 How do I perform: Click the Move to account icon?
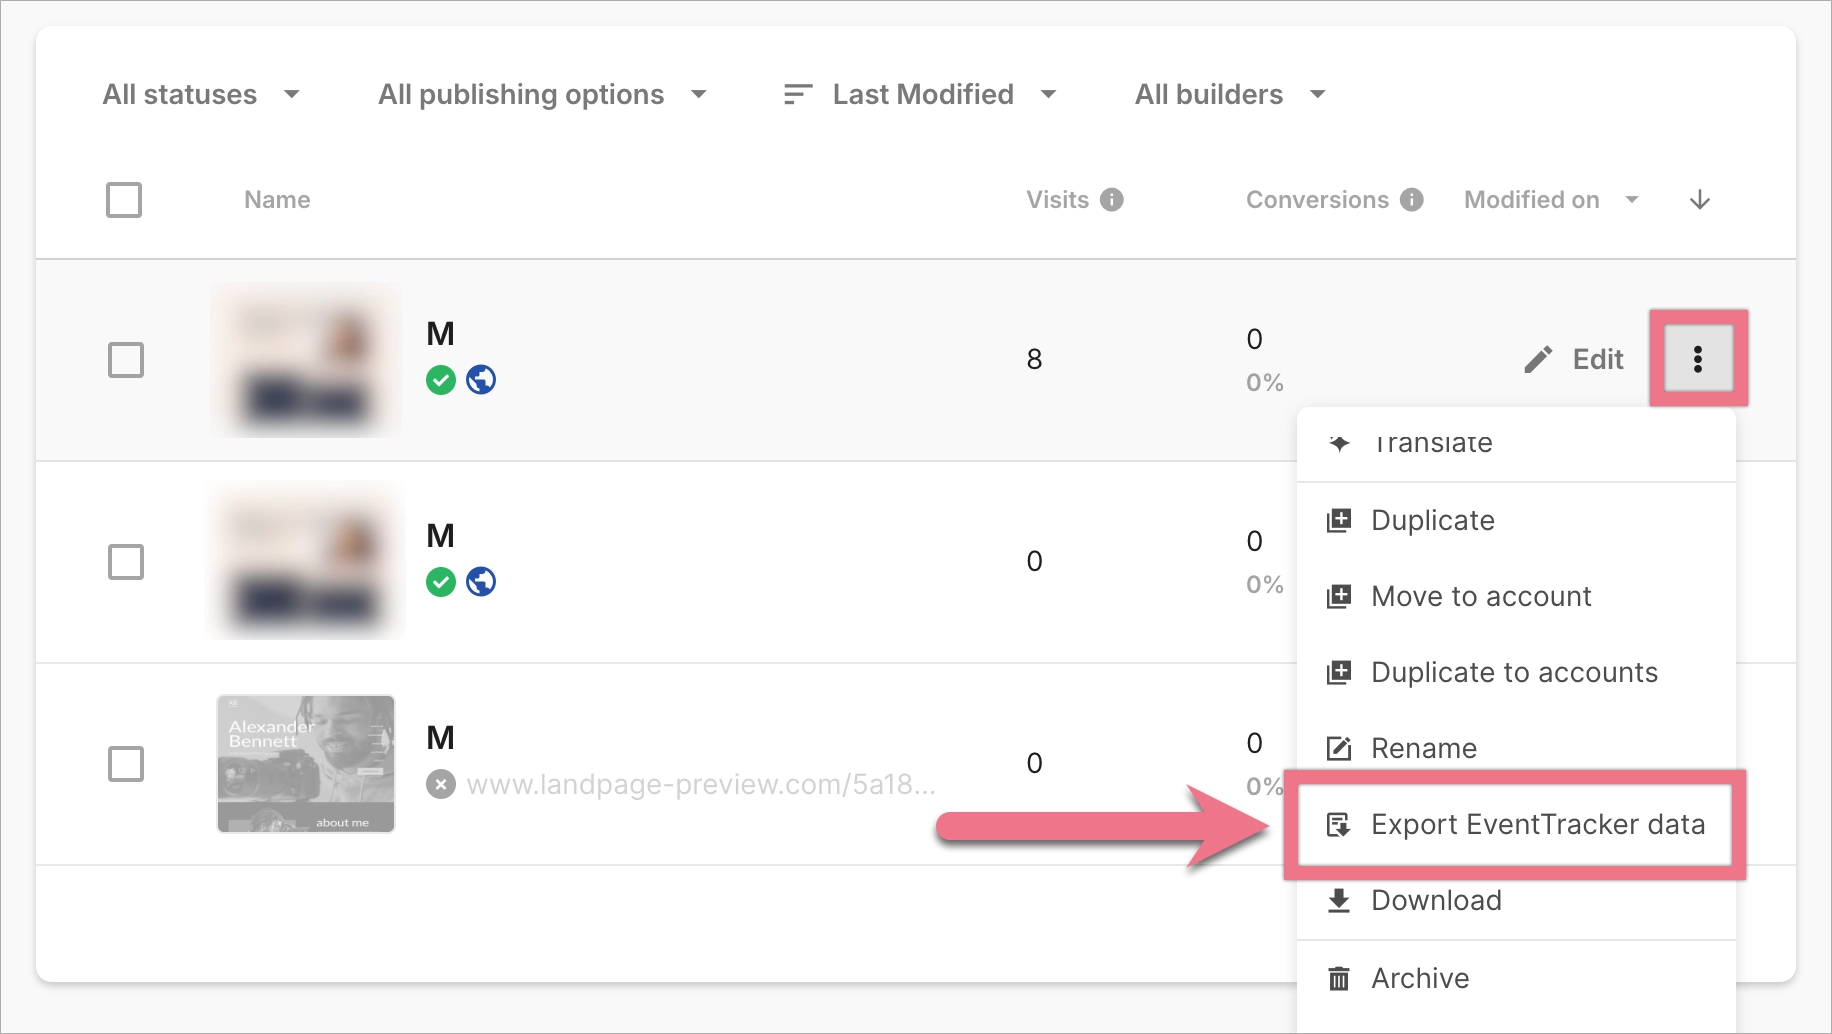(1339, 597)
